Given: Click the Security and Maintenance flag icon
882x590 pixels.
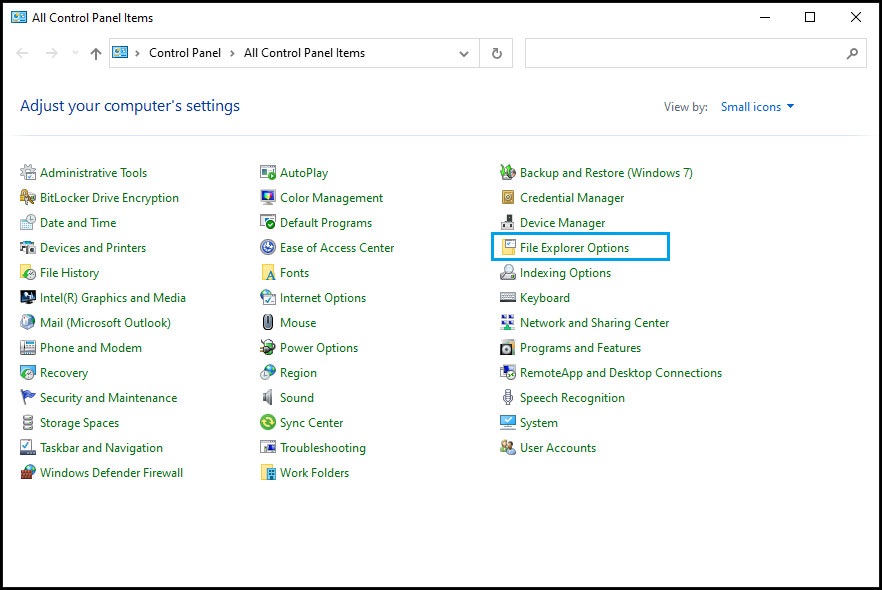Looking at the screenshot, I should pyautogui.click(x=28, y=398).
